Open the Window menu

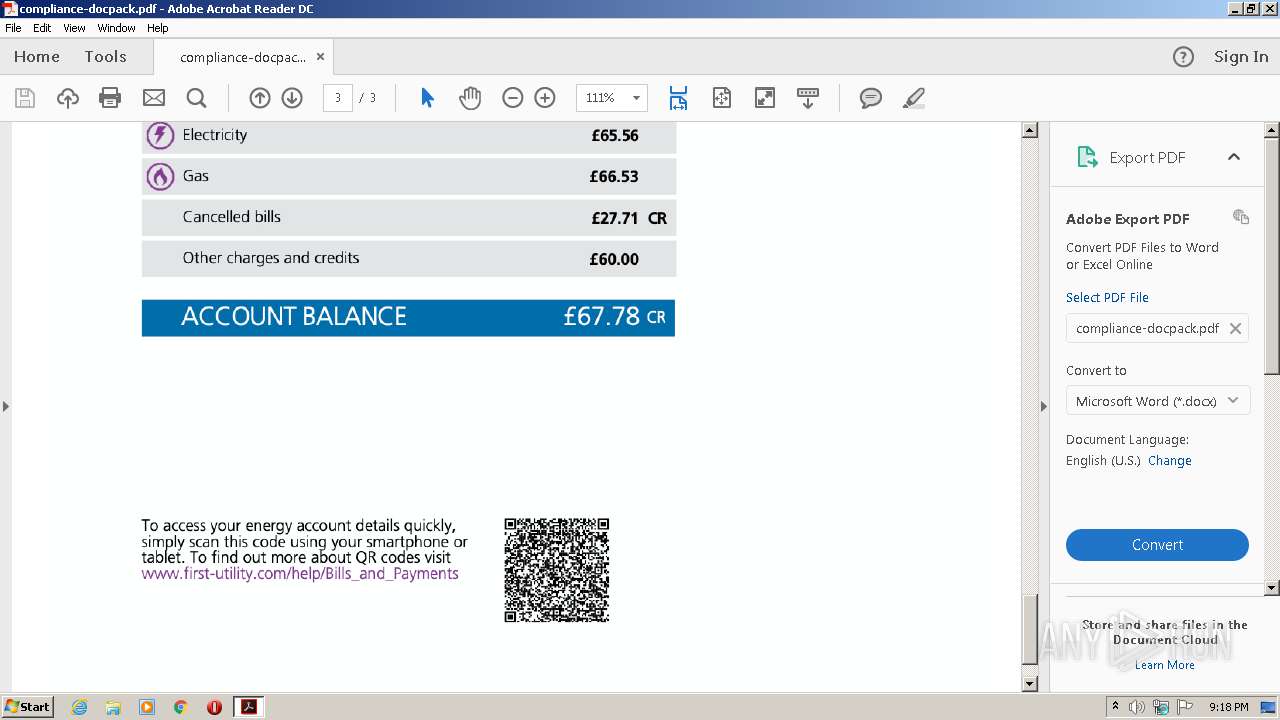pyautogui.click(x=116, y=28)
